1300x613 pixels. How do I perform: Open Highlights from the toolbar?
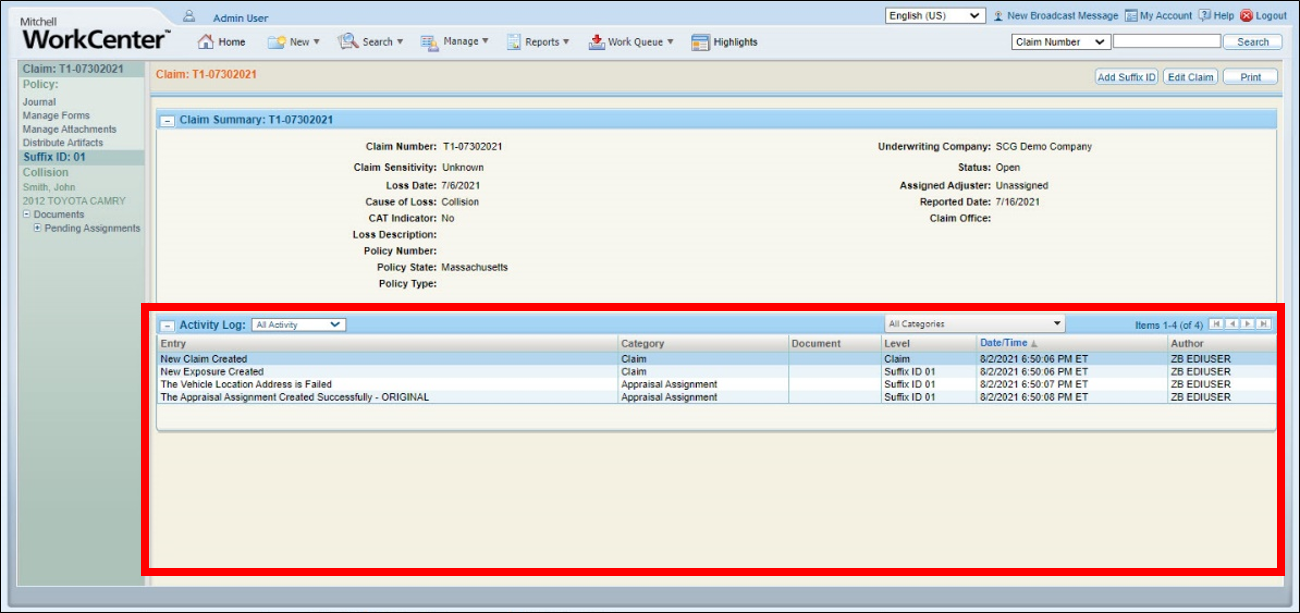pos(724,42)
